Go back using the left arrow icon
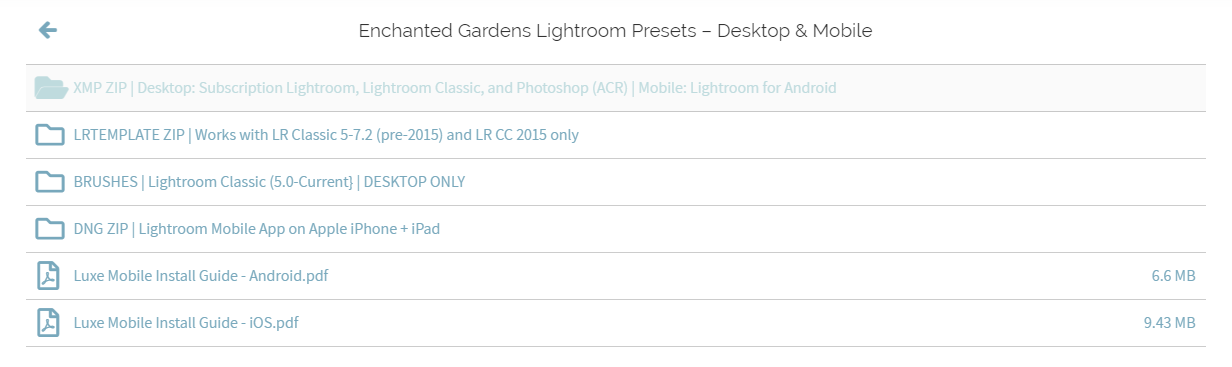1232x367 pixels. (47, 30)
